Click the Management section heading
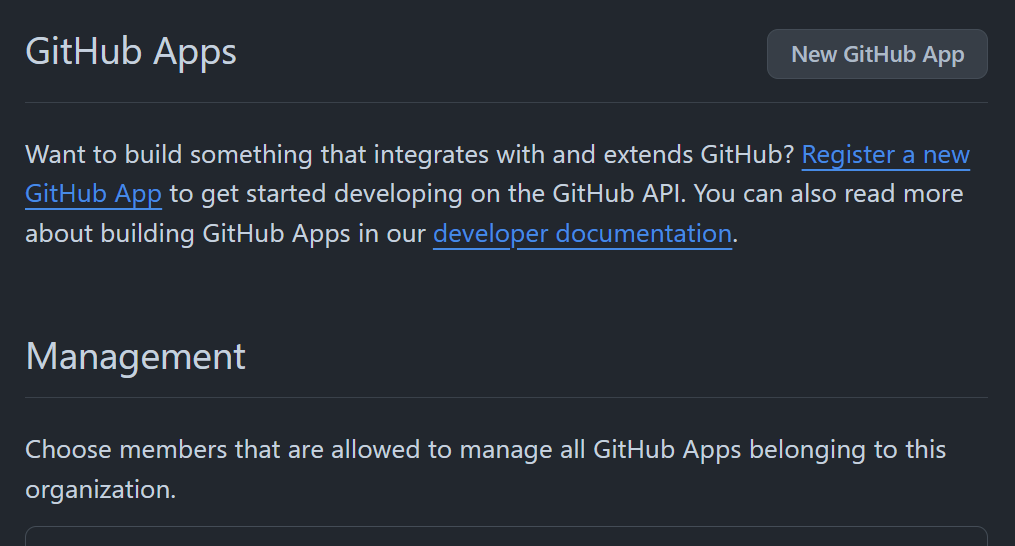 click(135, 356)
